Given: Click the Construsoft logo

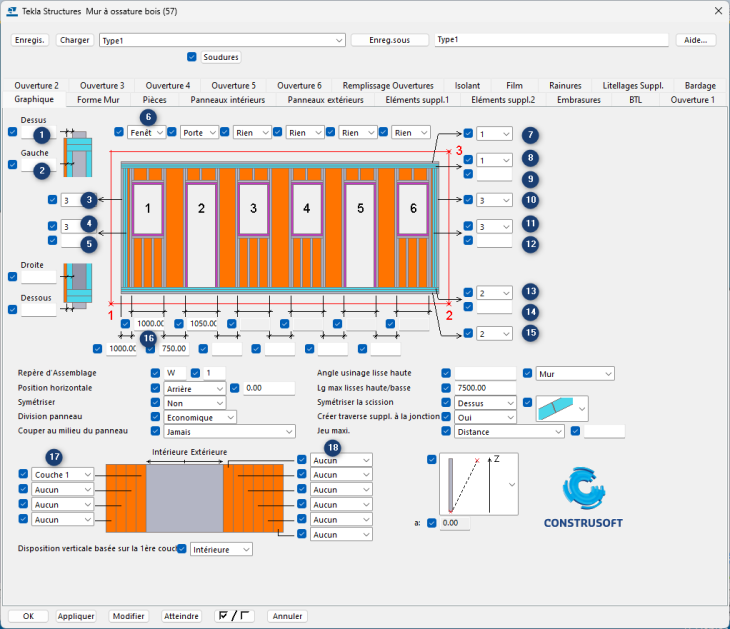Looking at the screenshot, I should [584, 499].
